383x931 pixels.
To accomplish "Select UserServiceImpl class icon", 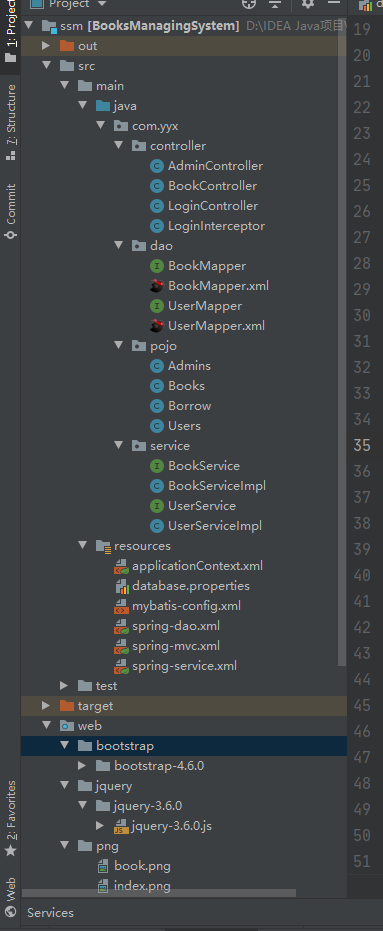I will coord(157,525).
